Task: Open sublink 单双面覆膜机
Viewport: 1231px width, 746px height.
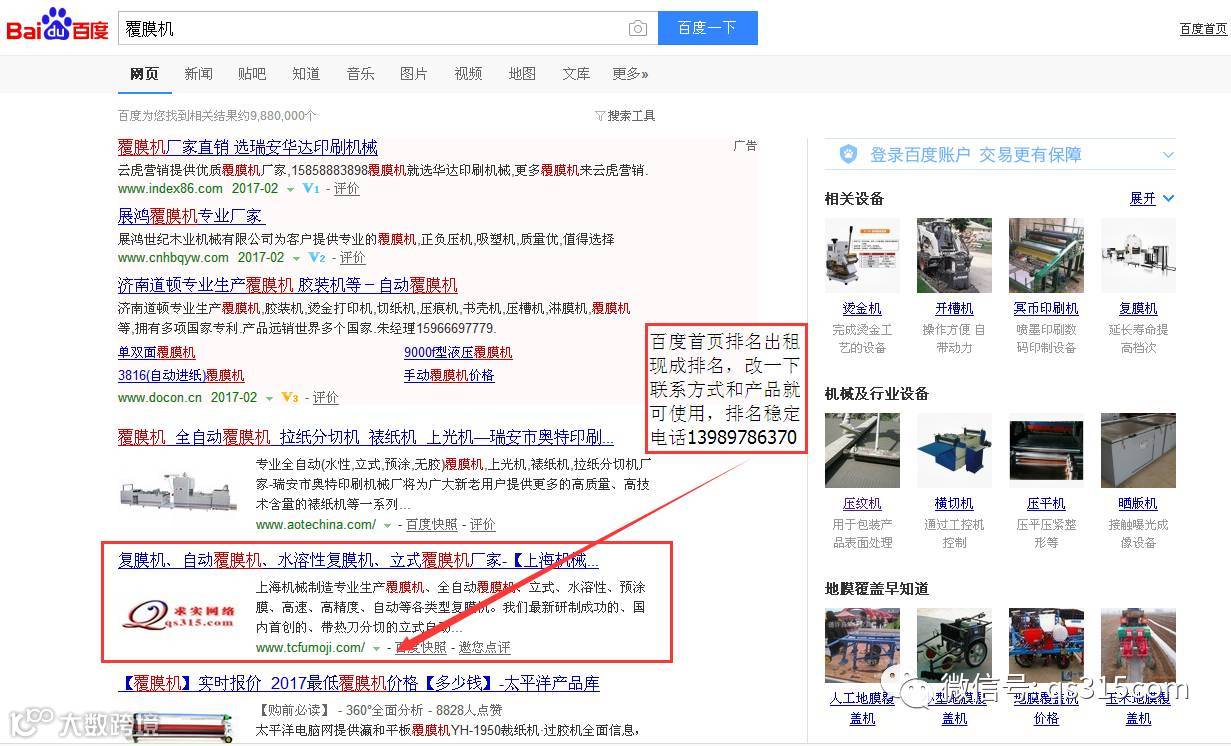Action: coord(157,352)
